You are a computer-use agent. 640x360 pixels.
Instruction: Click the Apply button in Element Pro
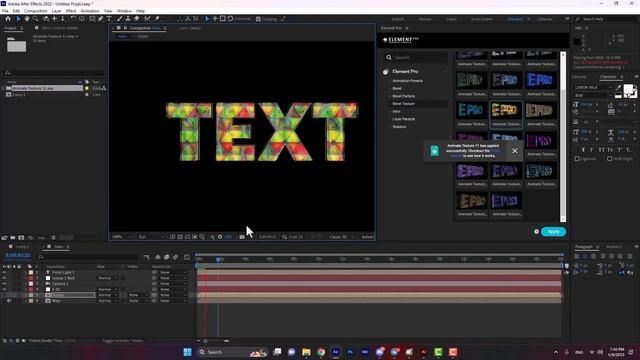[x=553, y=231]
